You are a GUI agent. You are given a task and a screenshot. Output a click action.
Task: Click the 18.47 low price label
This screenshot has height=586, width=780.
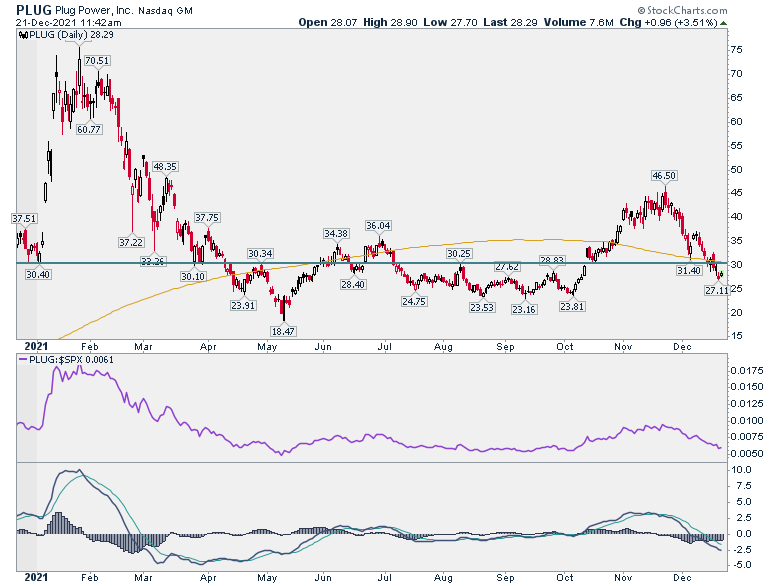click(283, 331)
